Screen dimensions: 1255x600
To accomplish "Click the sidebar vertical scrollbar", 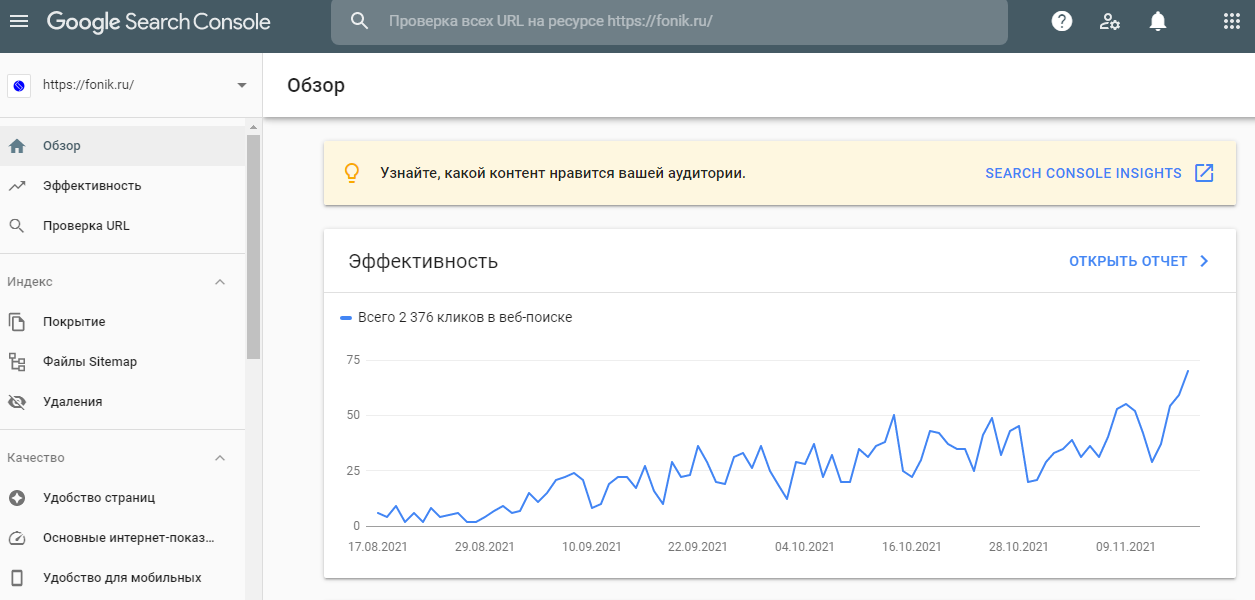I will point(253,246).
